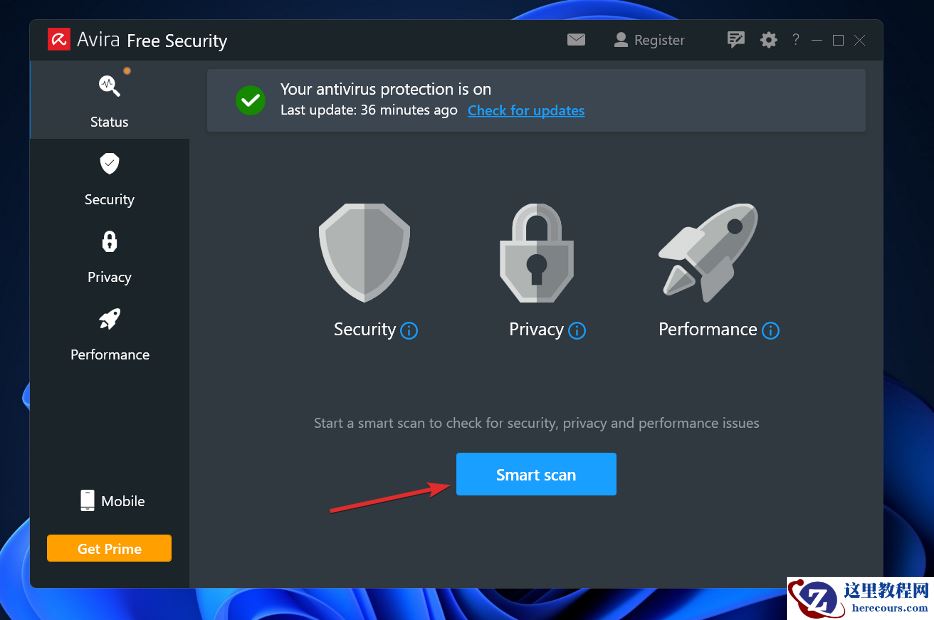The width and height of the screenshot is (934, 620).
Task: Open the mail messages envelope icon
Action: 576,40
